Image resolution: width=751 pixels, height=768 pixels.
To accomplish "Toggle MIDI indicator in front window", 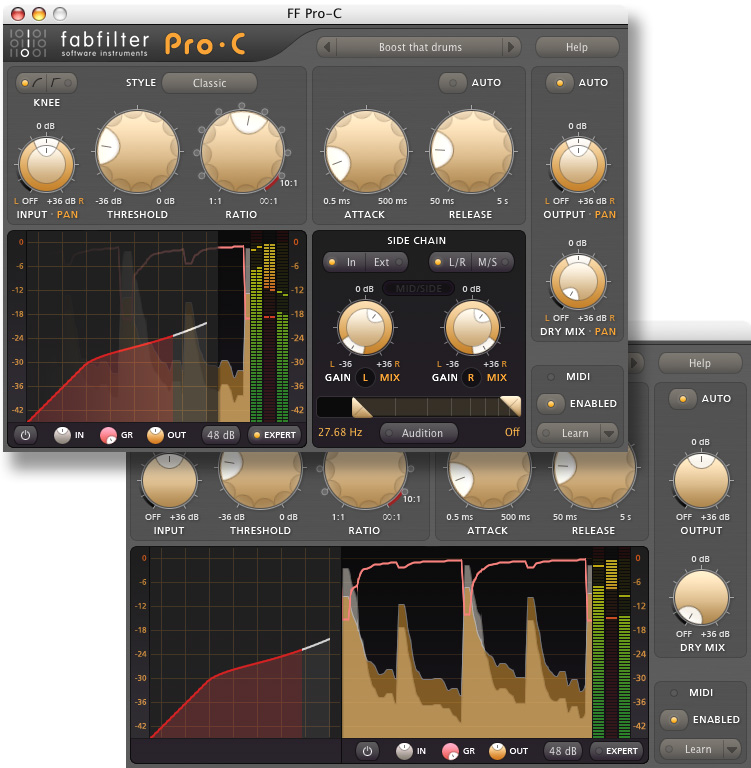I will click(x=551, y=377).
